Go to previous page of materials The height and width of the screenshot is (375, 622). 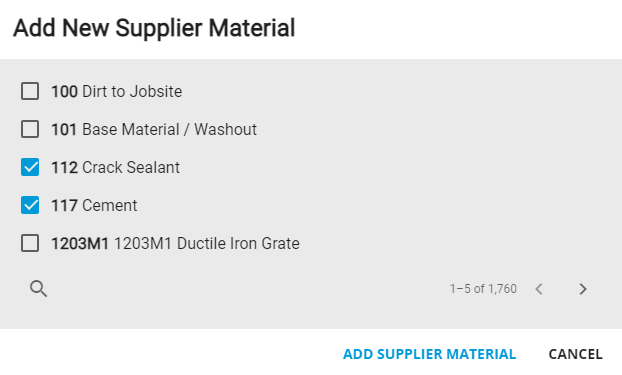[539, 289]
